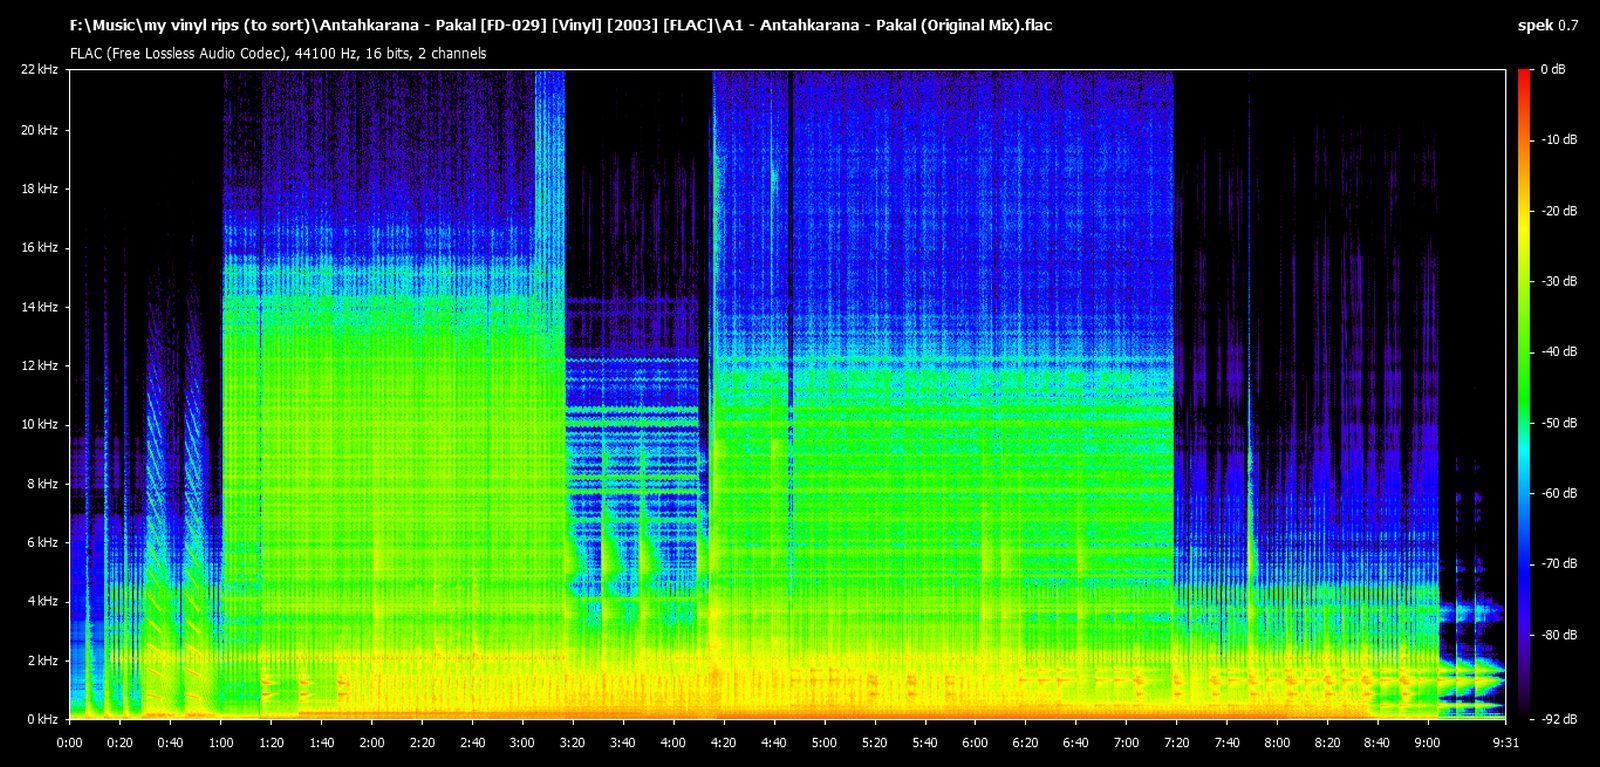Click the 0:00 time axis label
1600x767 pixels.
pos(70,743)
